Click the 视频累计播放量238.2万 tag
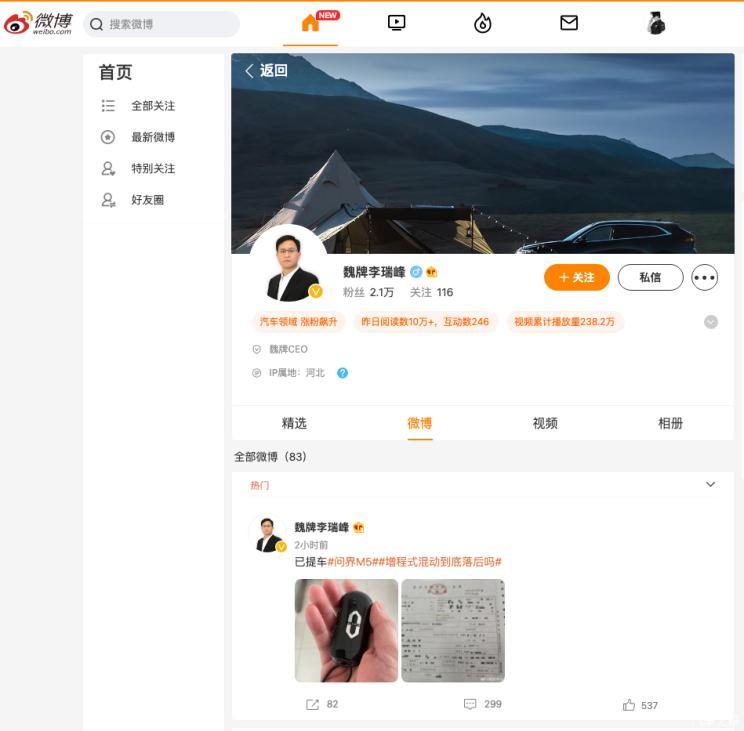 (565, 322)
